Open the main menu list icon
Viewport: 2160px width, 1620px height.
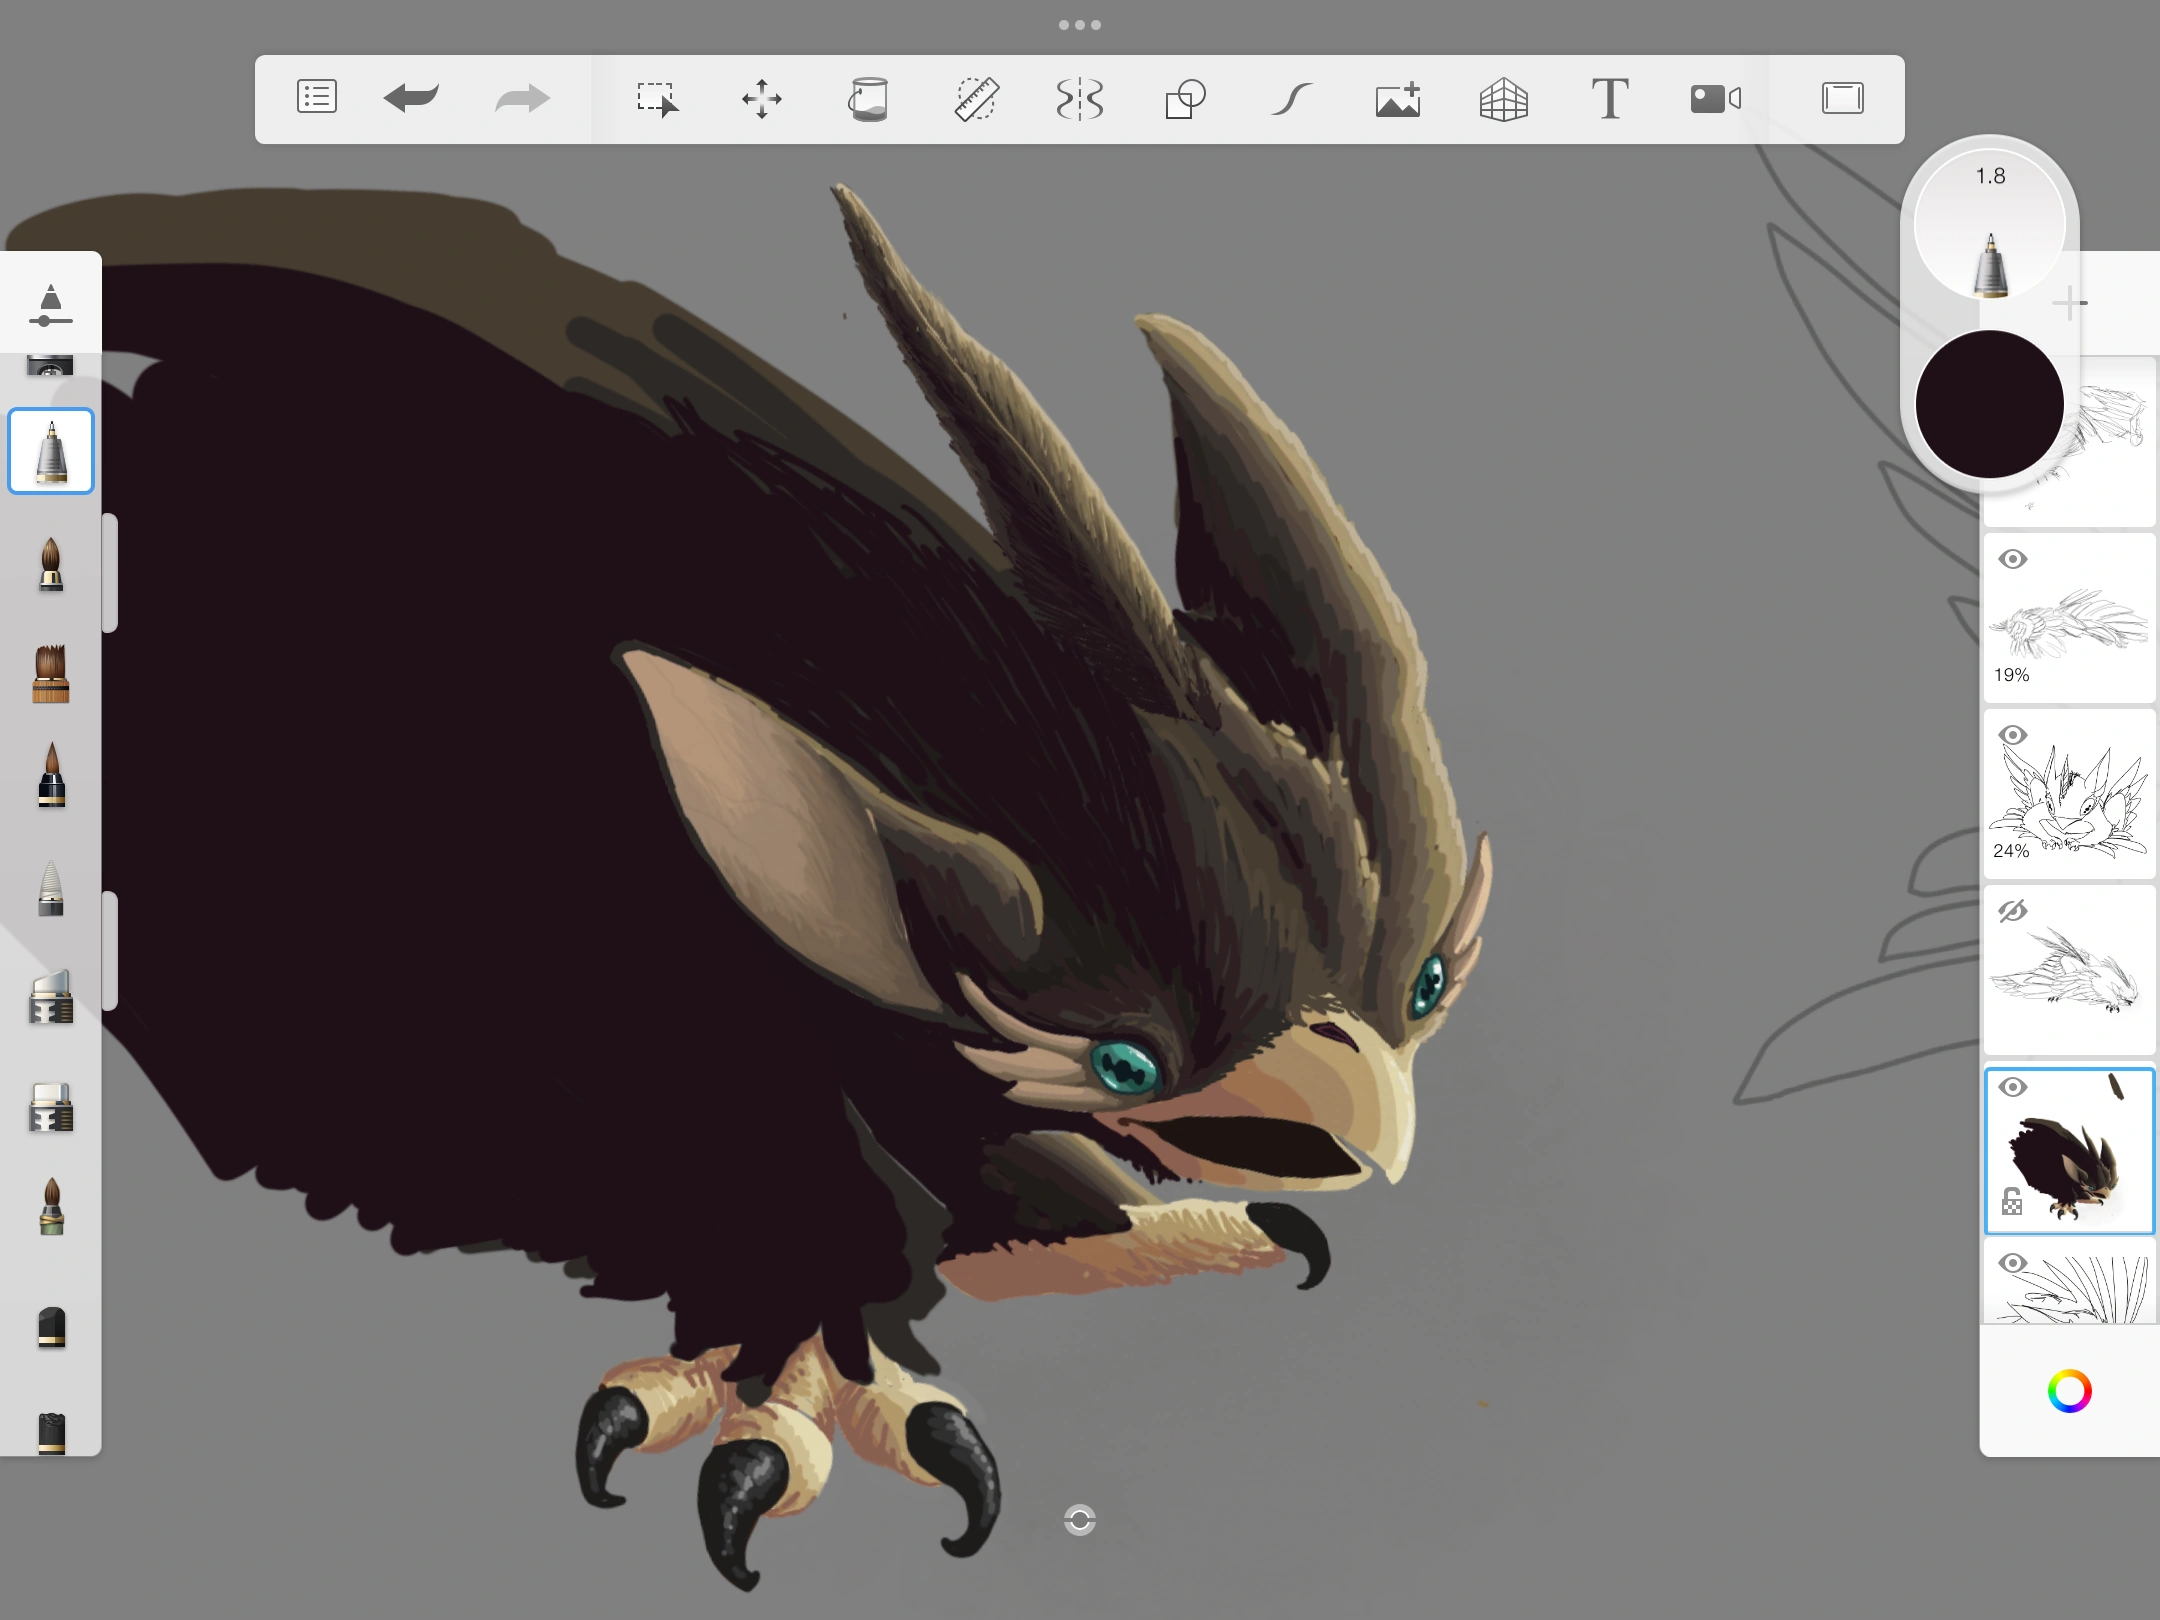coord(316,98)
